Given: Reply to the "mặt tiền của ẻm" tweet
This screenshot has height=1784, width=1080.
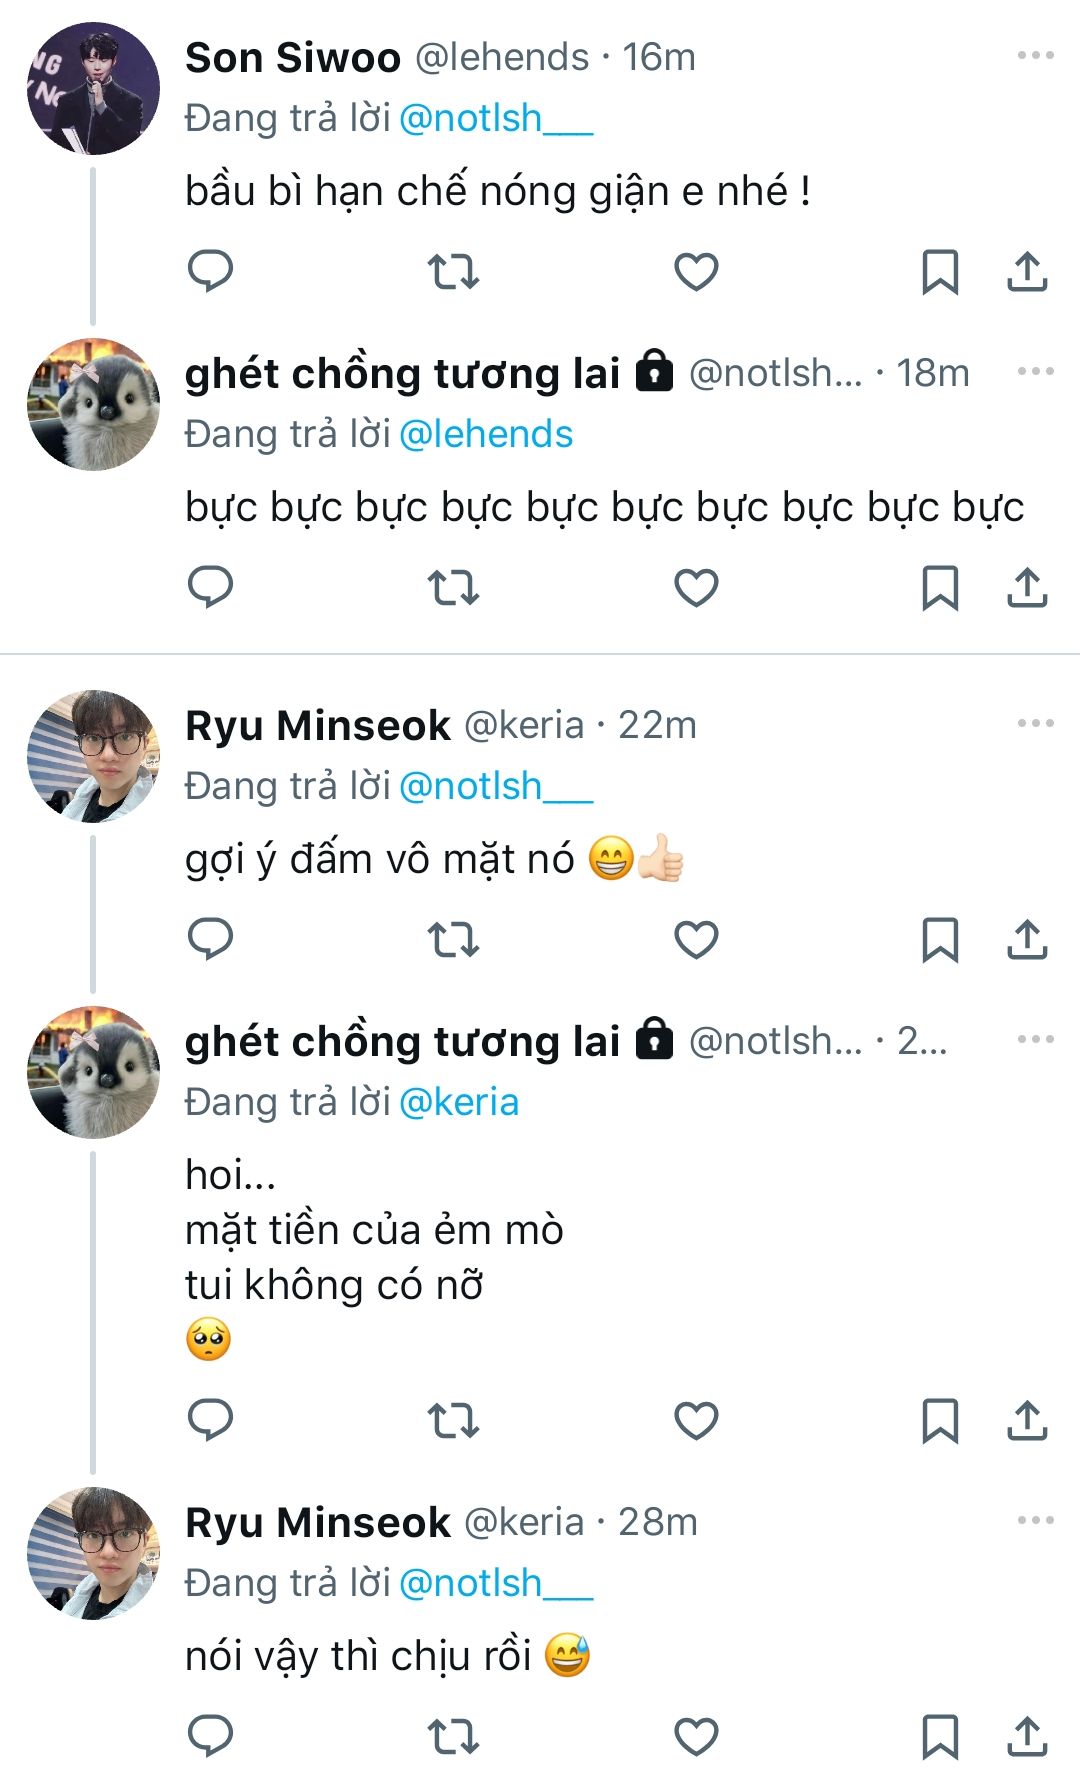Looking at the screenshot, I should 210,1419.
